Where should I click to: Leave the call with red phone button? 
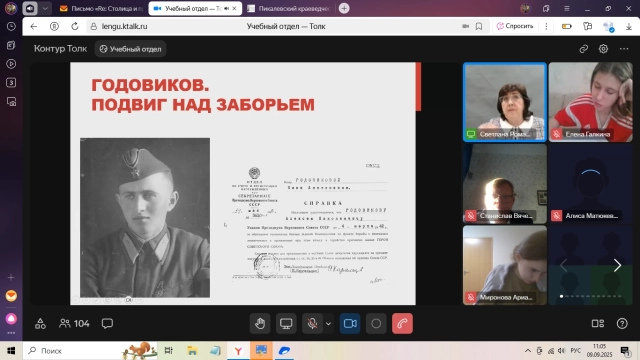tap(402, 324)
